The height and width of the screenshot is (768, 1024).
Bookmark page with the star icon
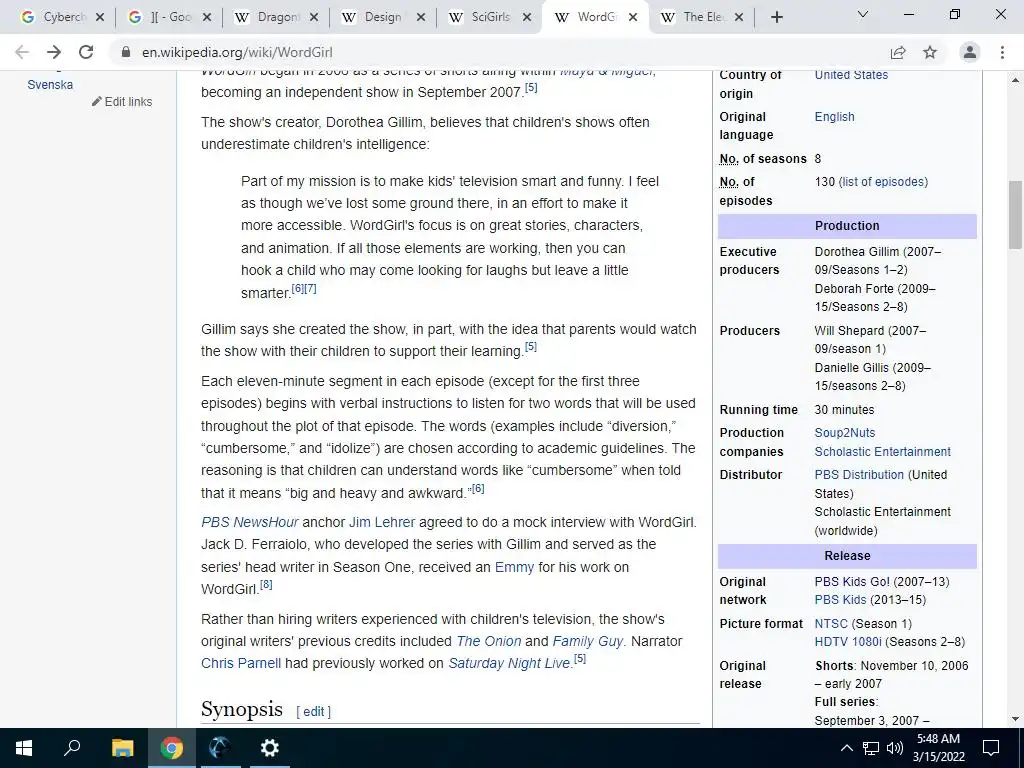click(930, 52)
